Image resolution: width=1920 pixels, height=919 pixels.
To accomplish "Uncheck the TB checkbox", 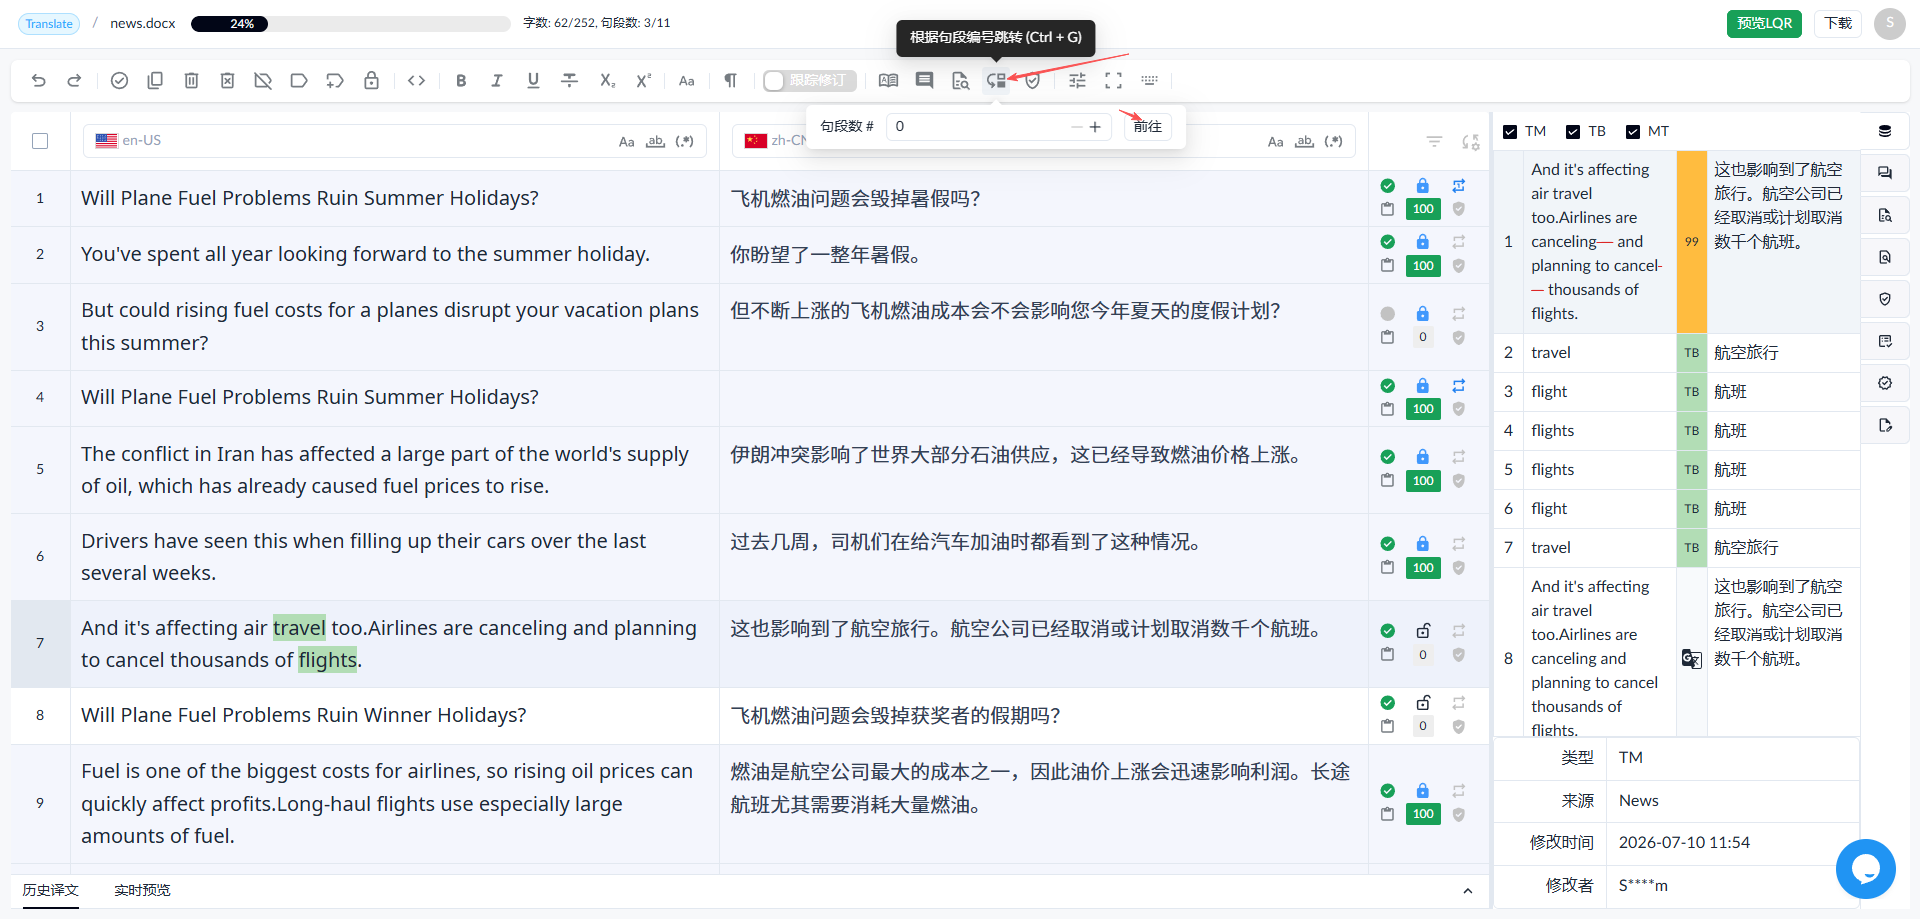I will click(1573, 132).
